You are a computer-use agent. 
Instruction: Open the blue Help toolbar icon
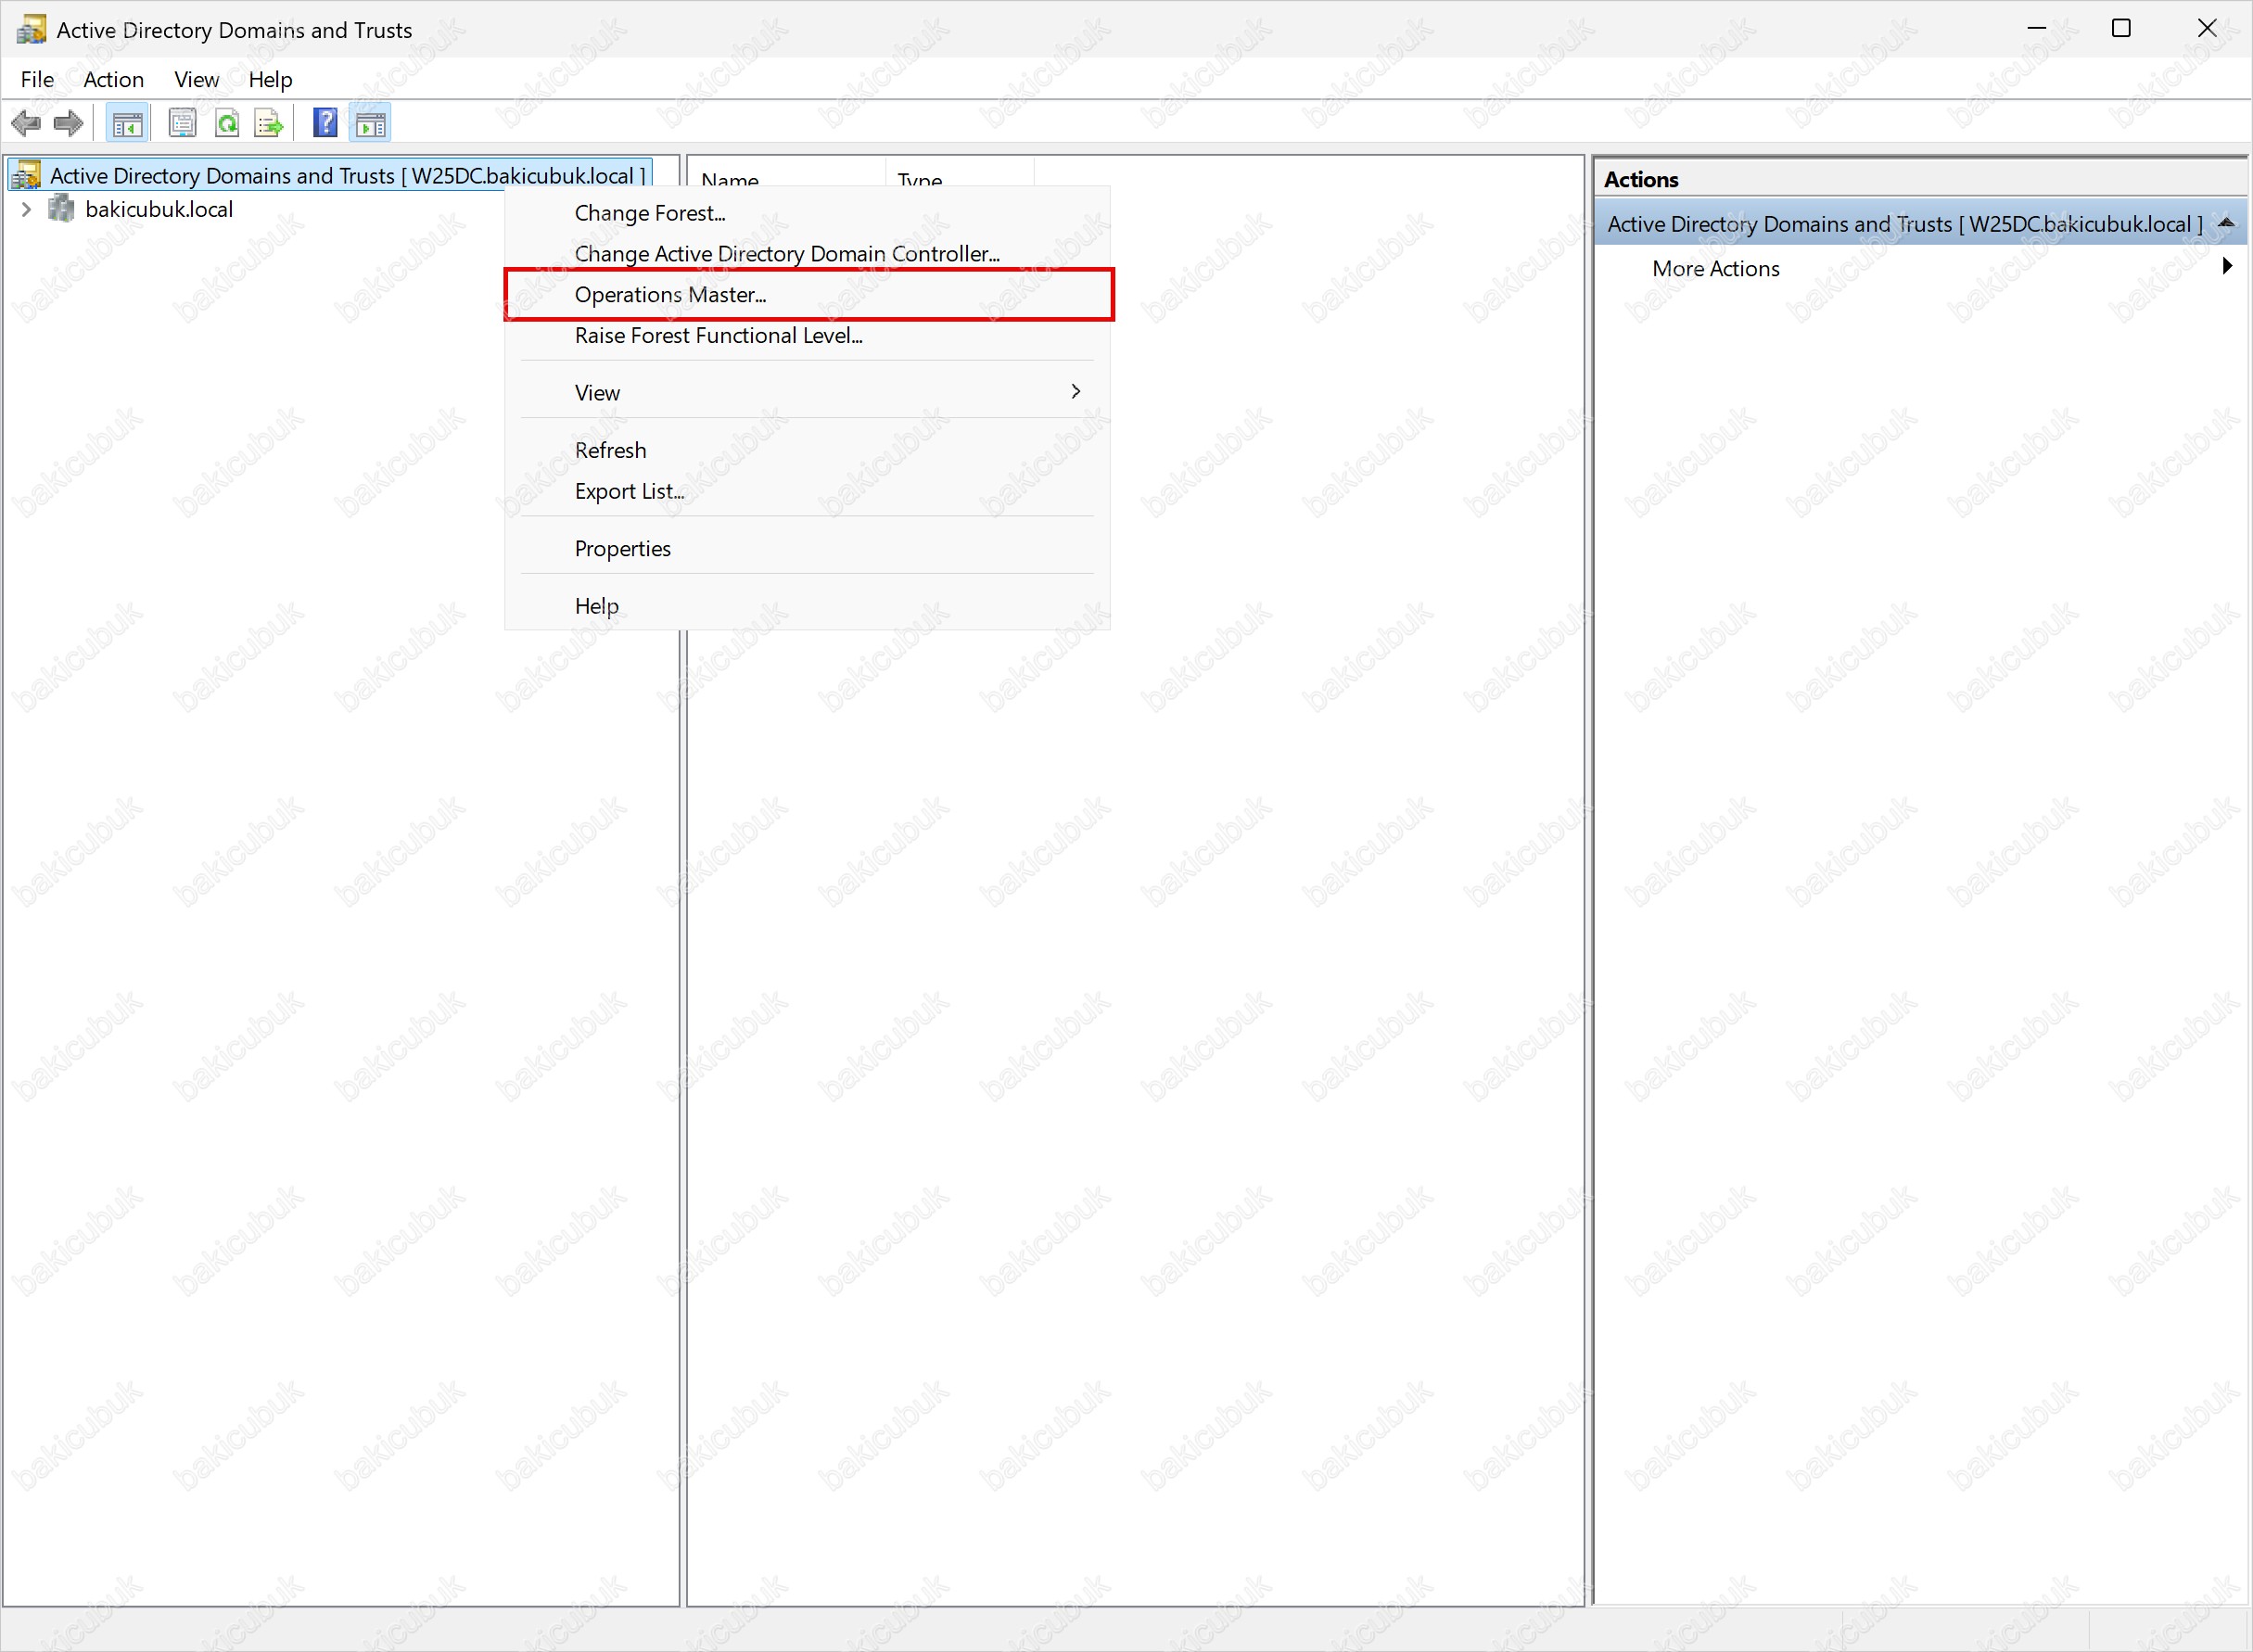[x=325, y=123]
